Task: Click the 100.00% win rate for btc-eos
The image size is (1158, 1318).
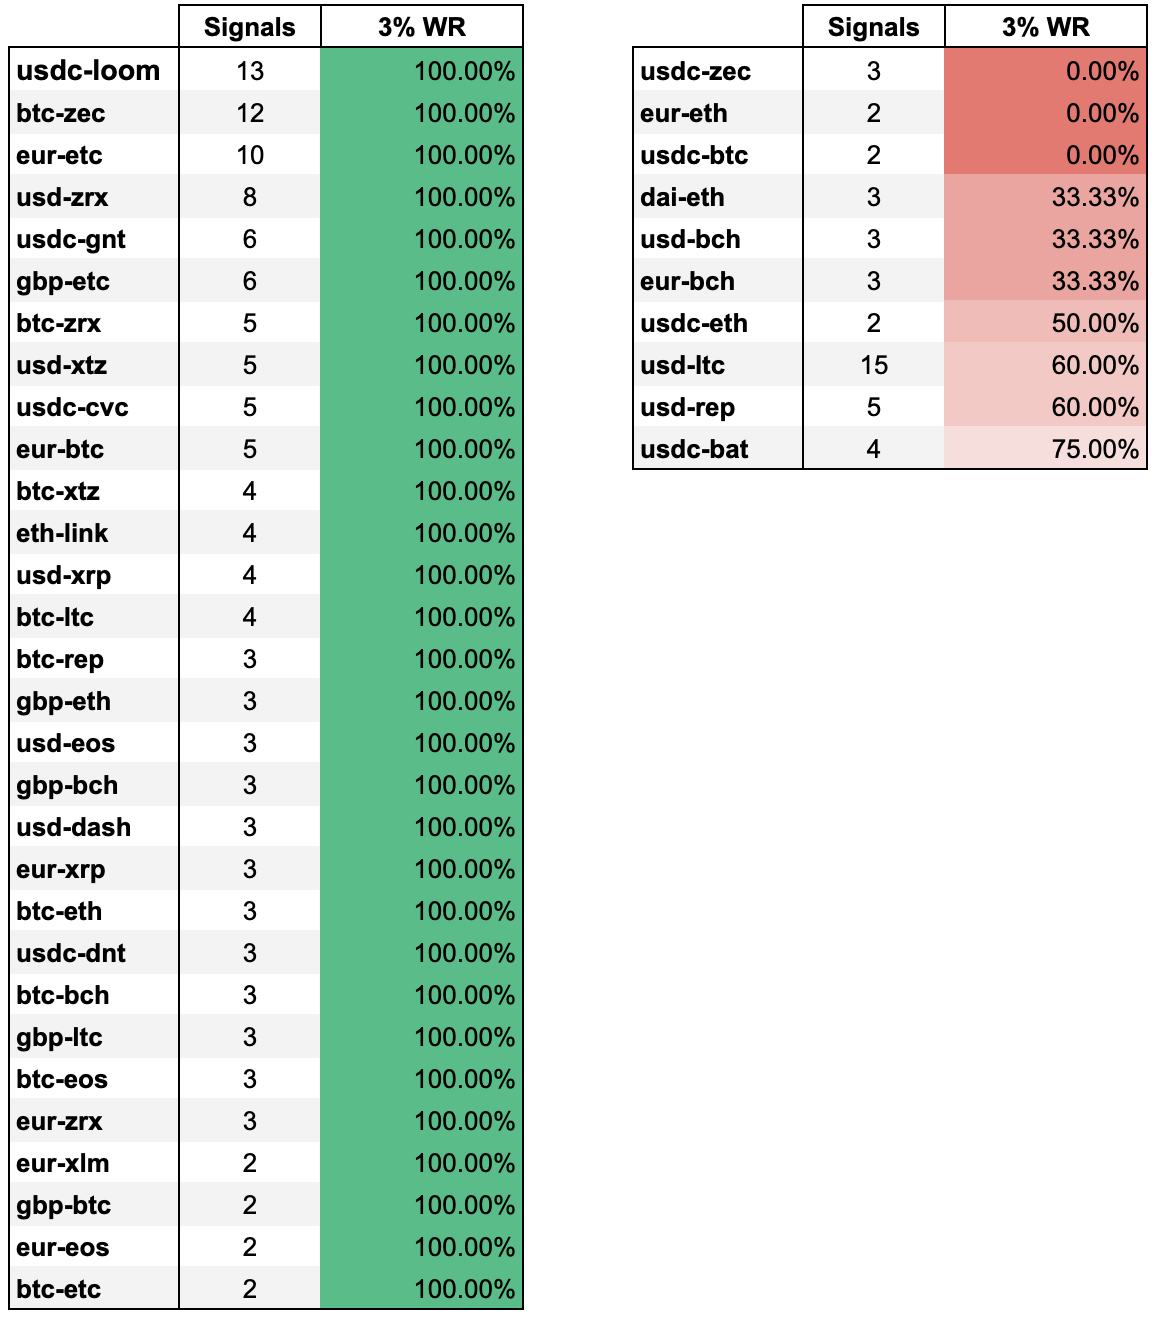Action: coord(421,1079)
